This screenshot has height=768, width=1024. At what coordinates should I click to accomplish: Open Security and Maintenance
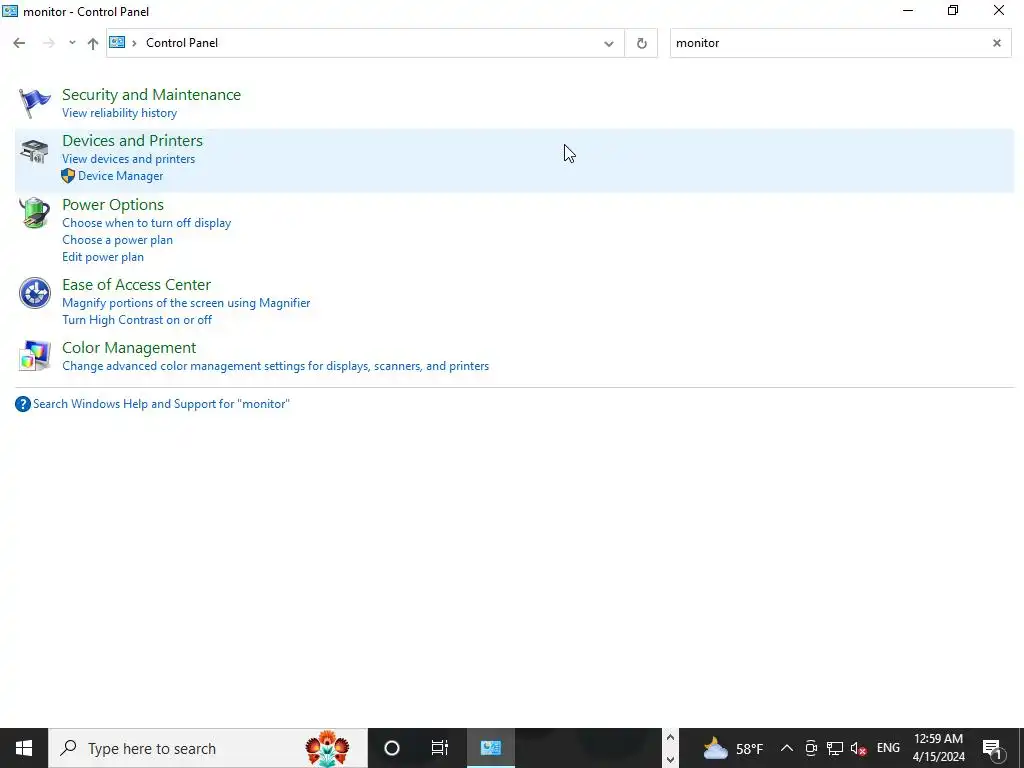tap(152, 95)
